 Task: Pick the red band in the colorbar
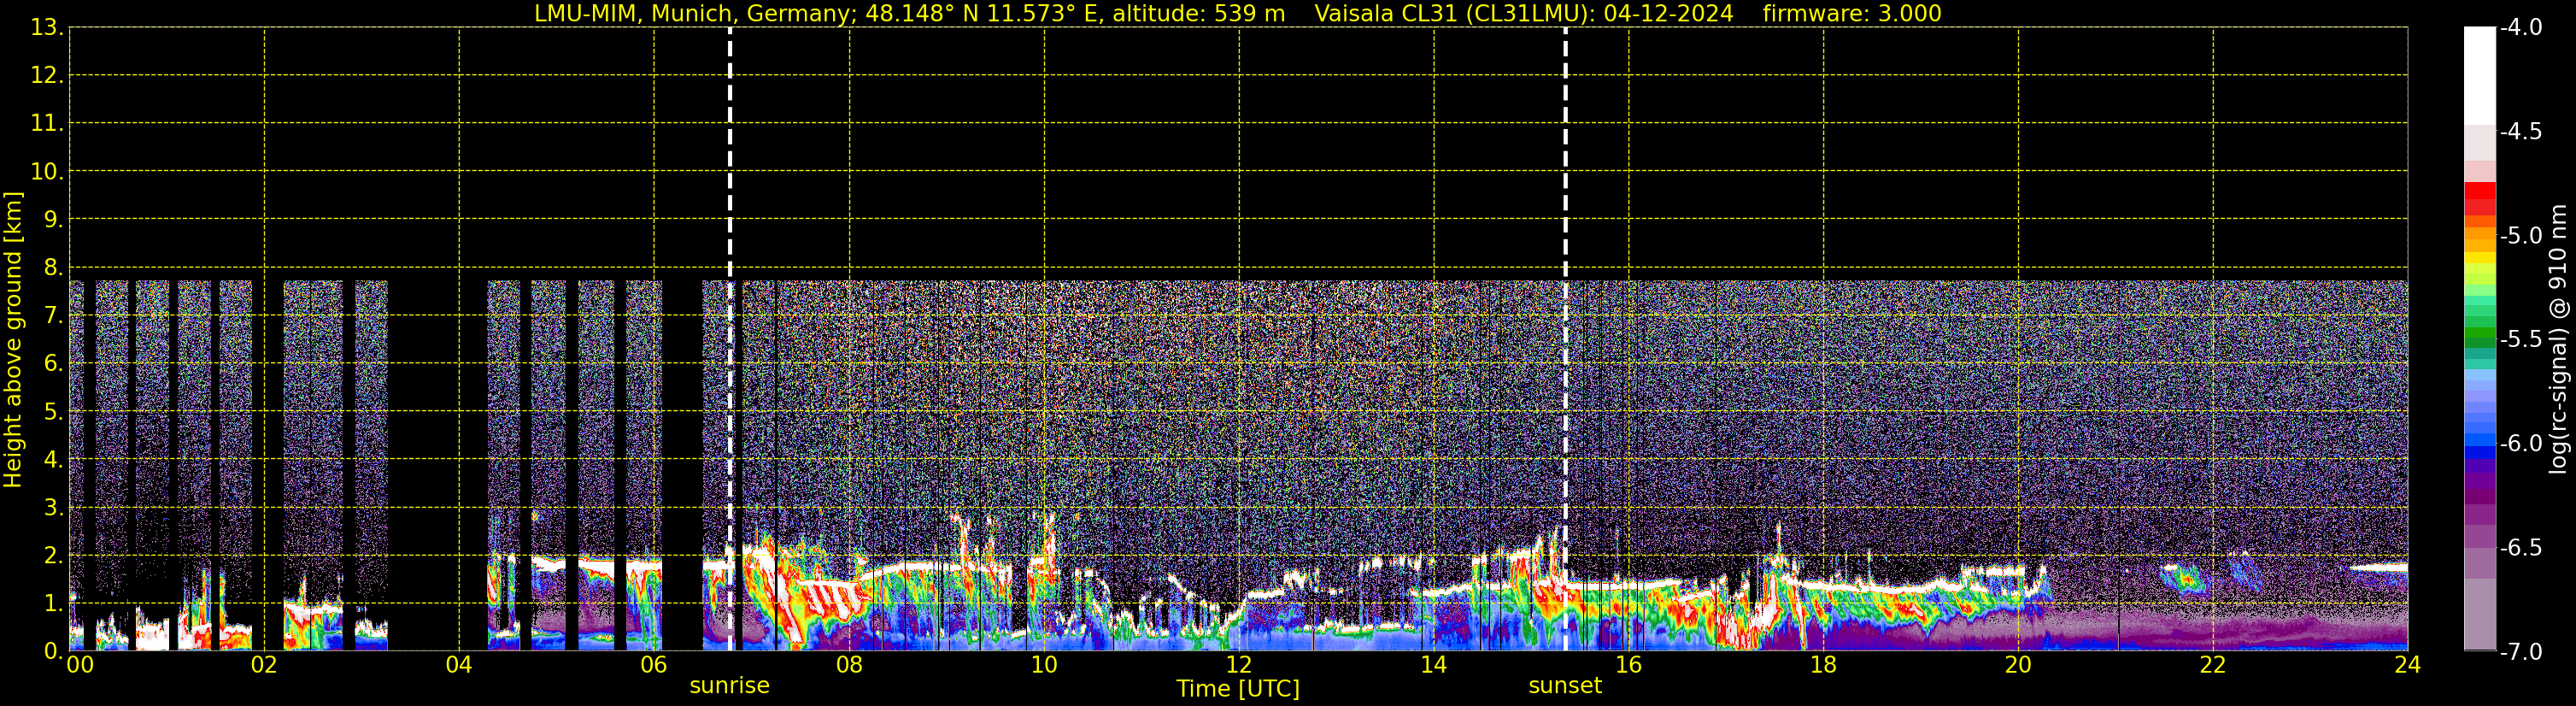click(2480, 191)
